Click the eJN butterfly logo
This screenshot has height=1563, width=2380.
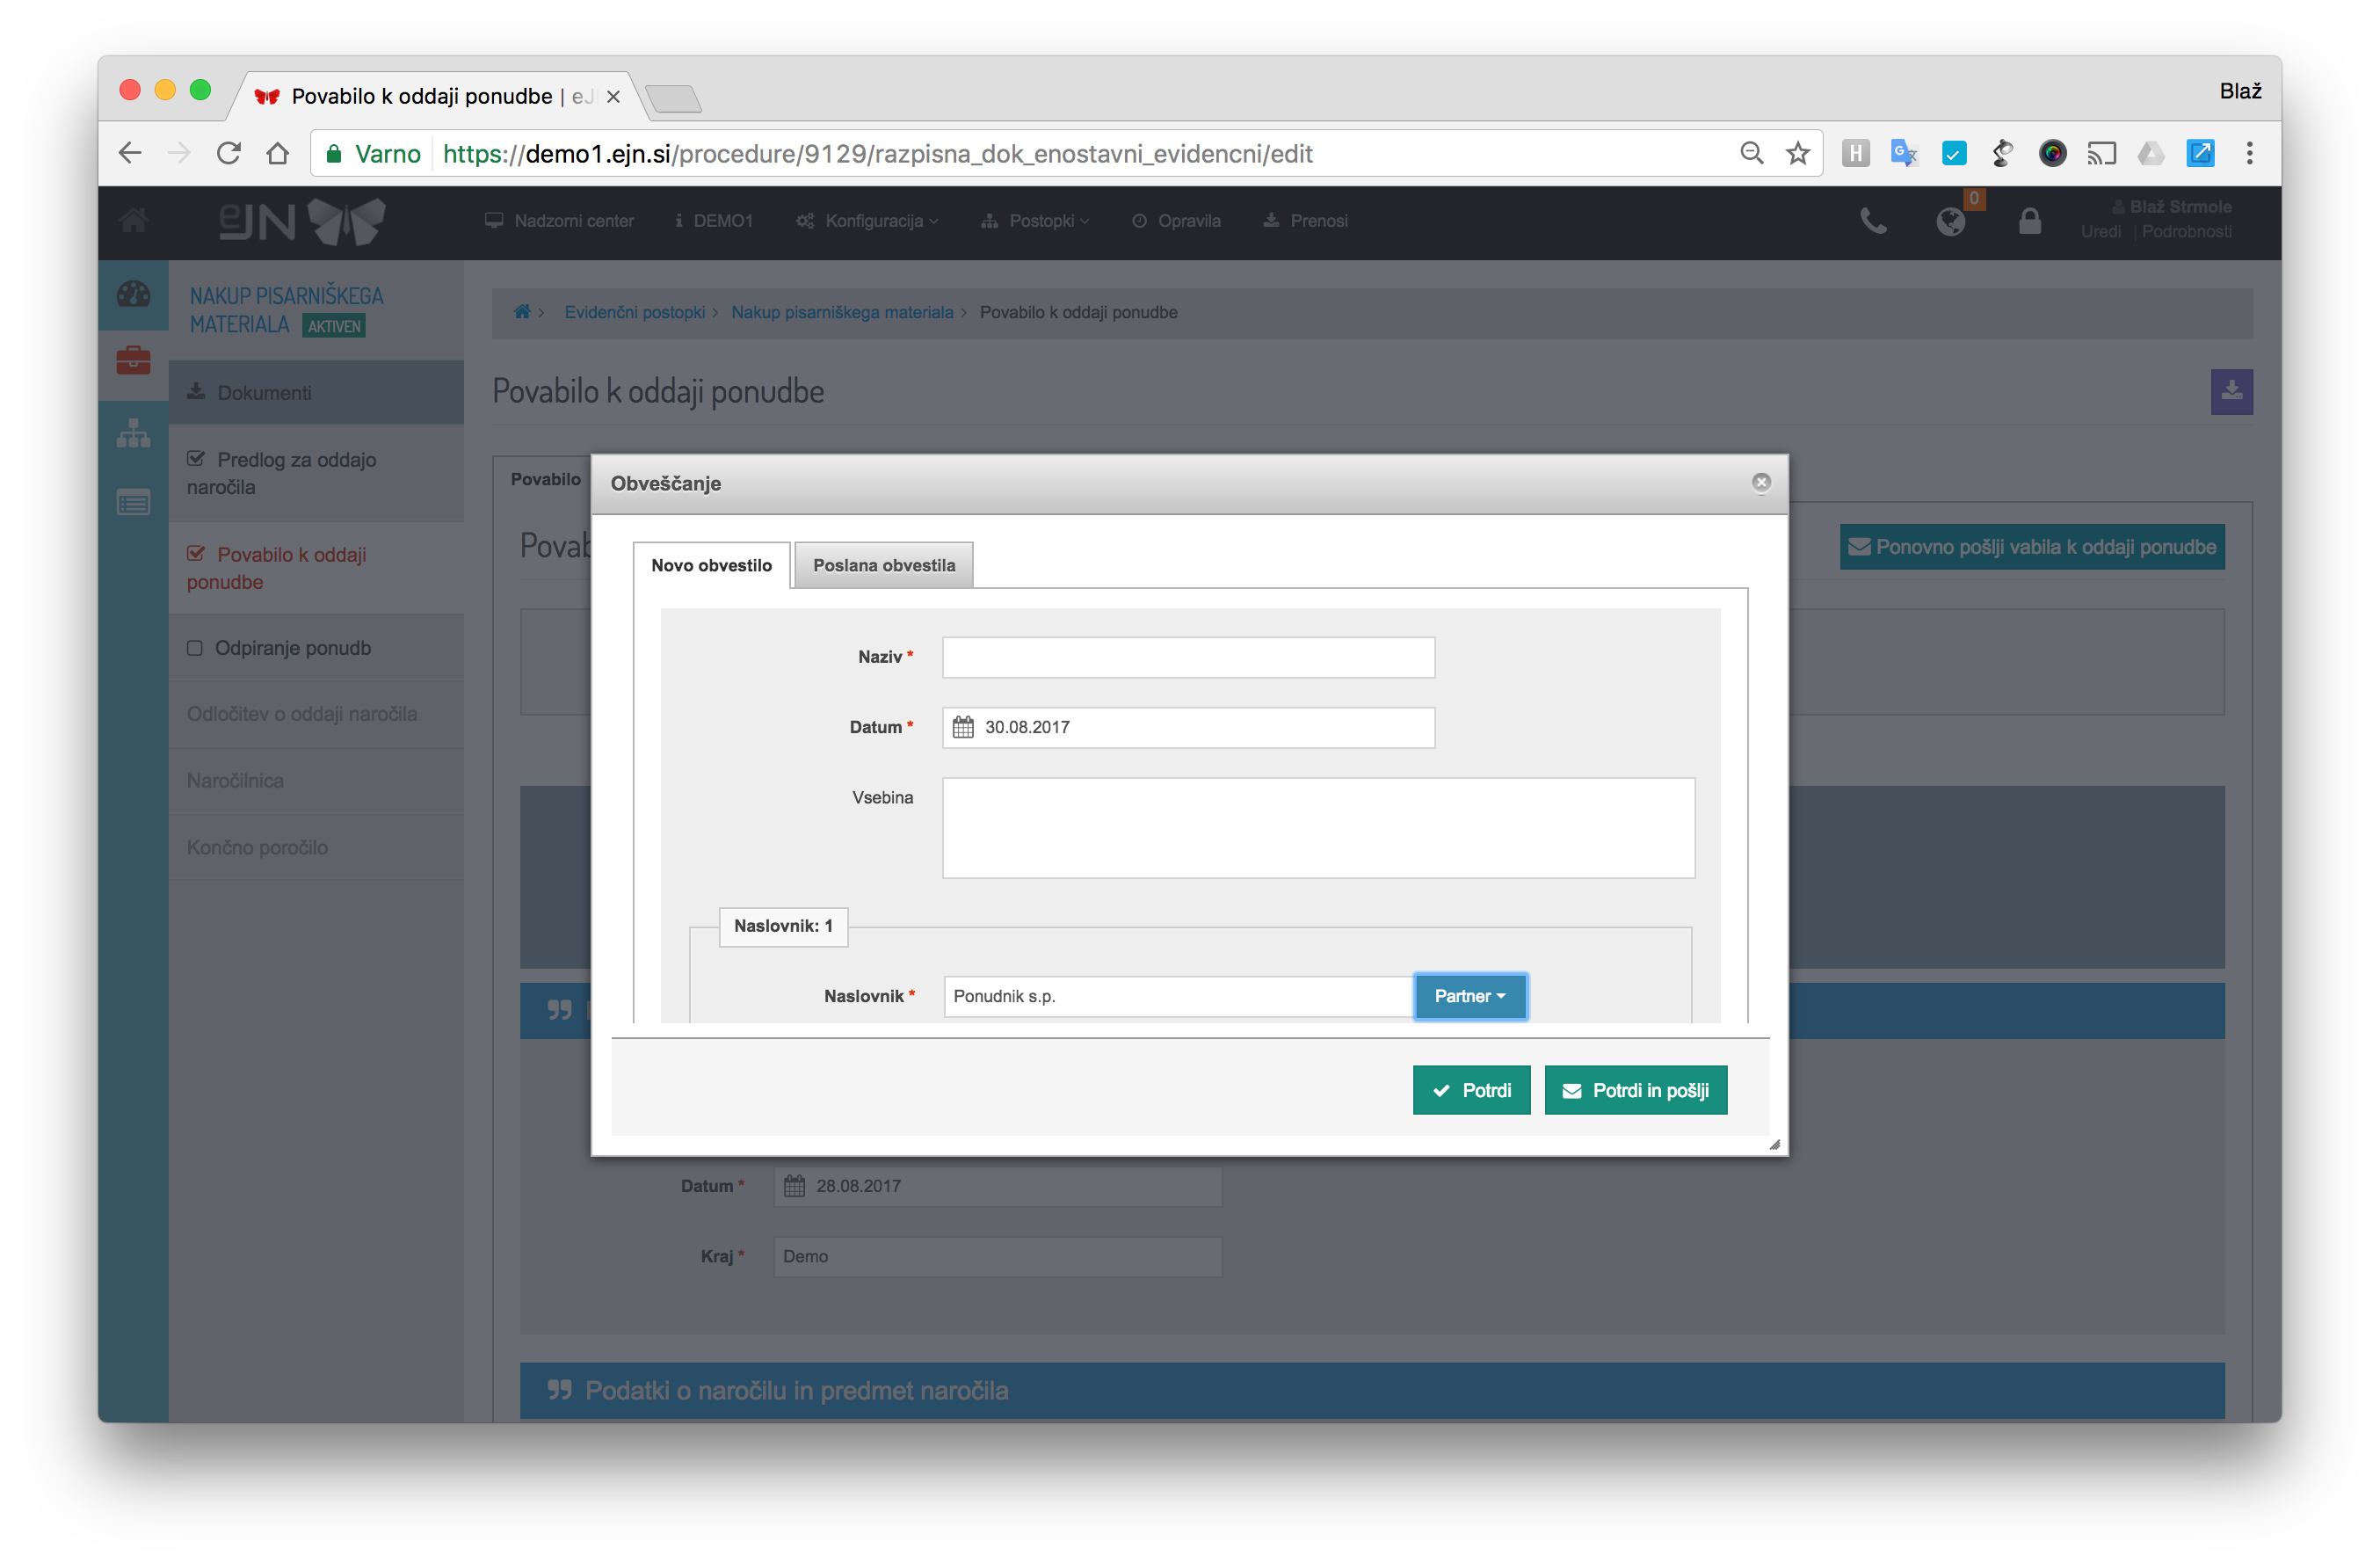click(x=302, y=221)
